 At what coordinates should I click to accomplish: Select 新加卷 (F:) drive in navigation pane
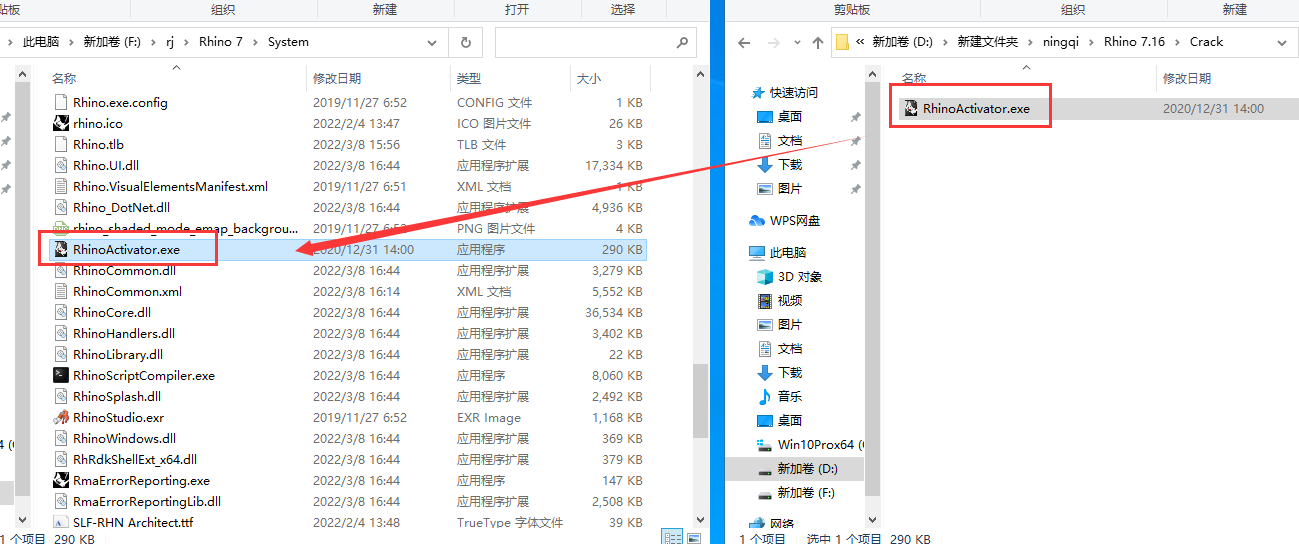796,492
